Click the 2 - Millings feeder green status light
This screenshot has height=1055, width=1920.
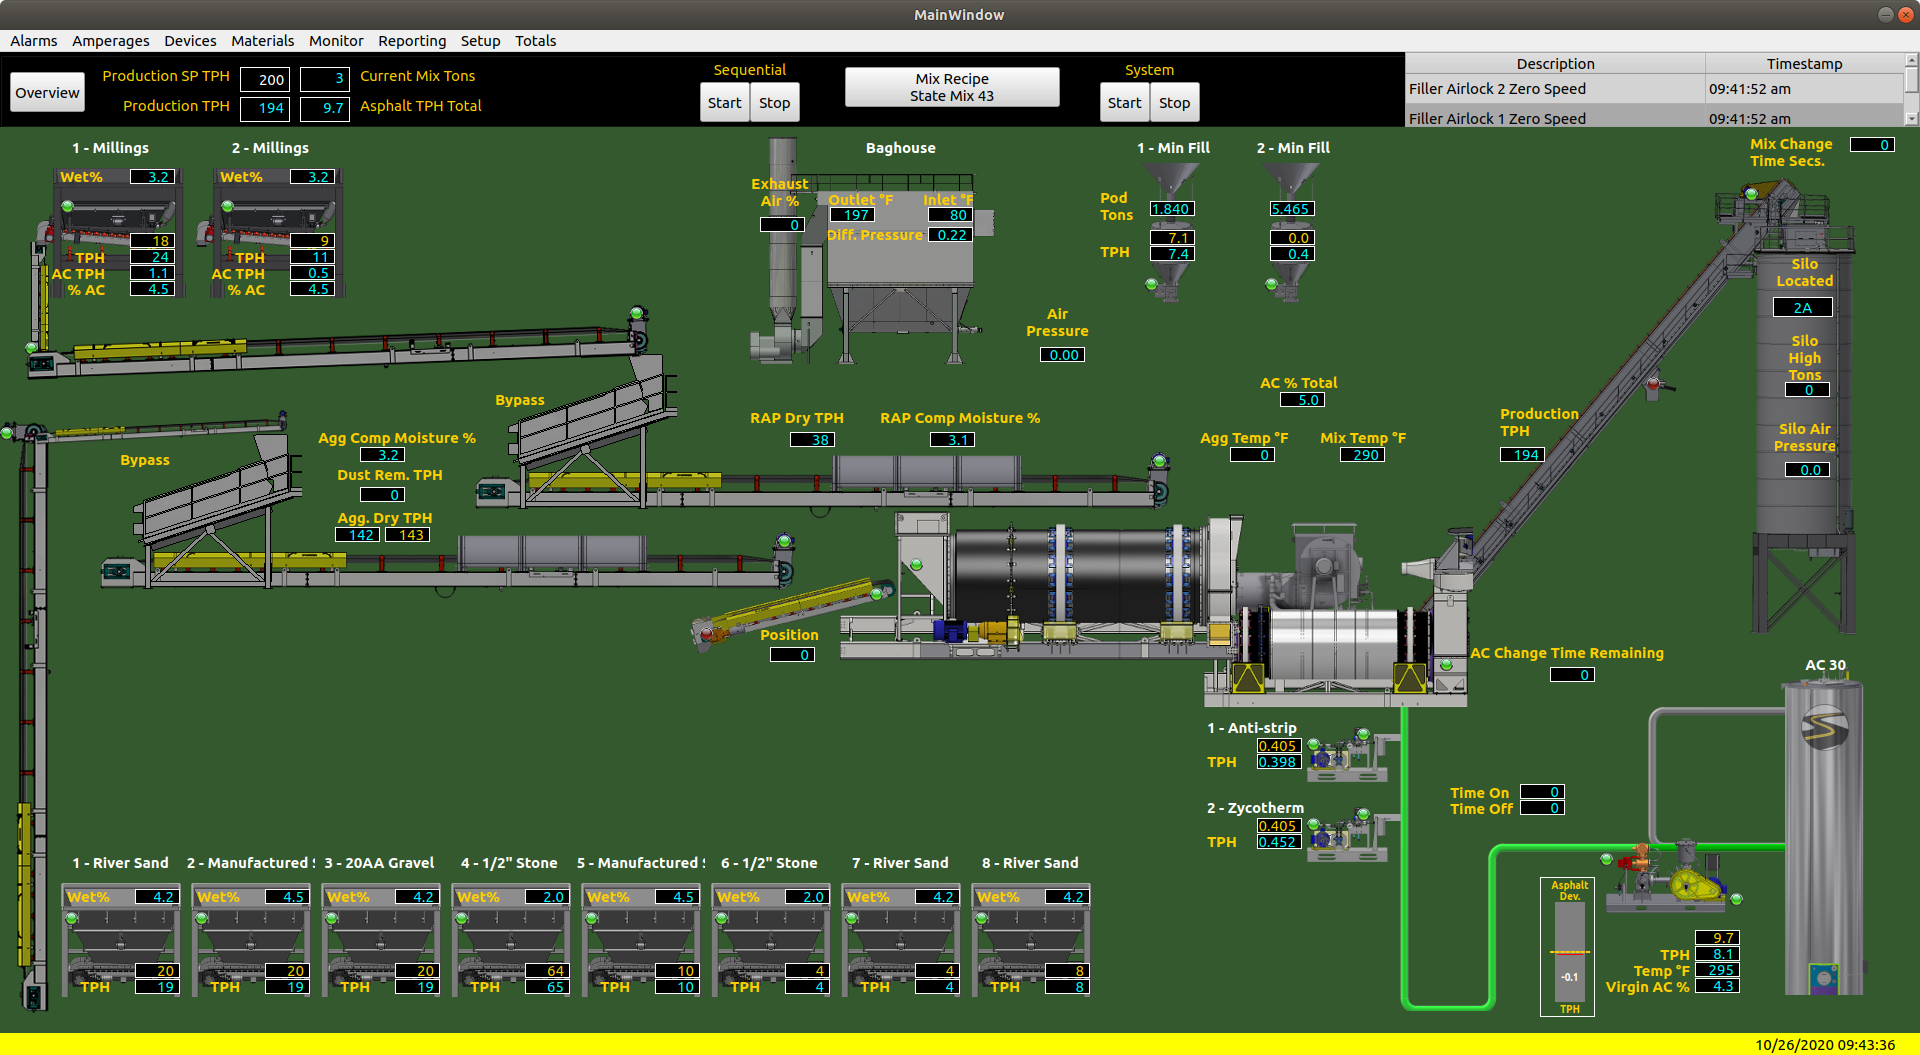coord(228,207)
